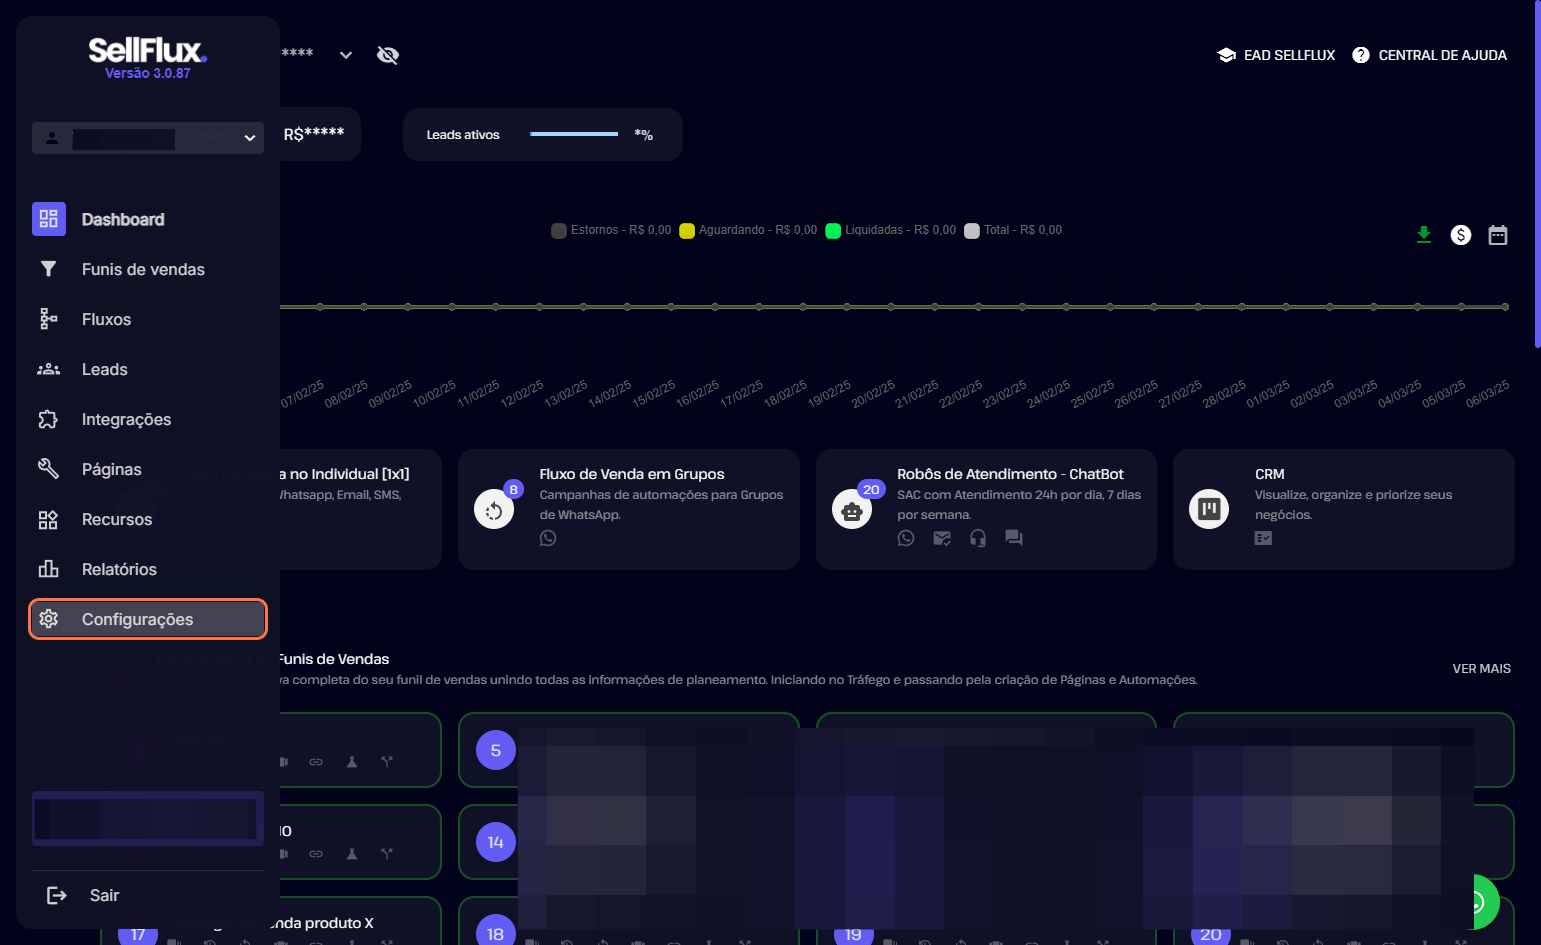Click the group flow refresh icon
The width and height of the screenshot is (1541, 945).
coord(494,511)
